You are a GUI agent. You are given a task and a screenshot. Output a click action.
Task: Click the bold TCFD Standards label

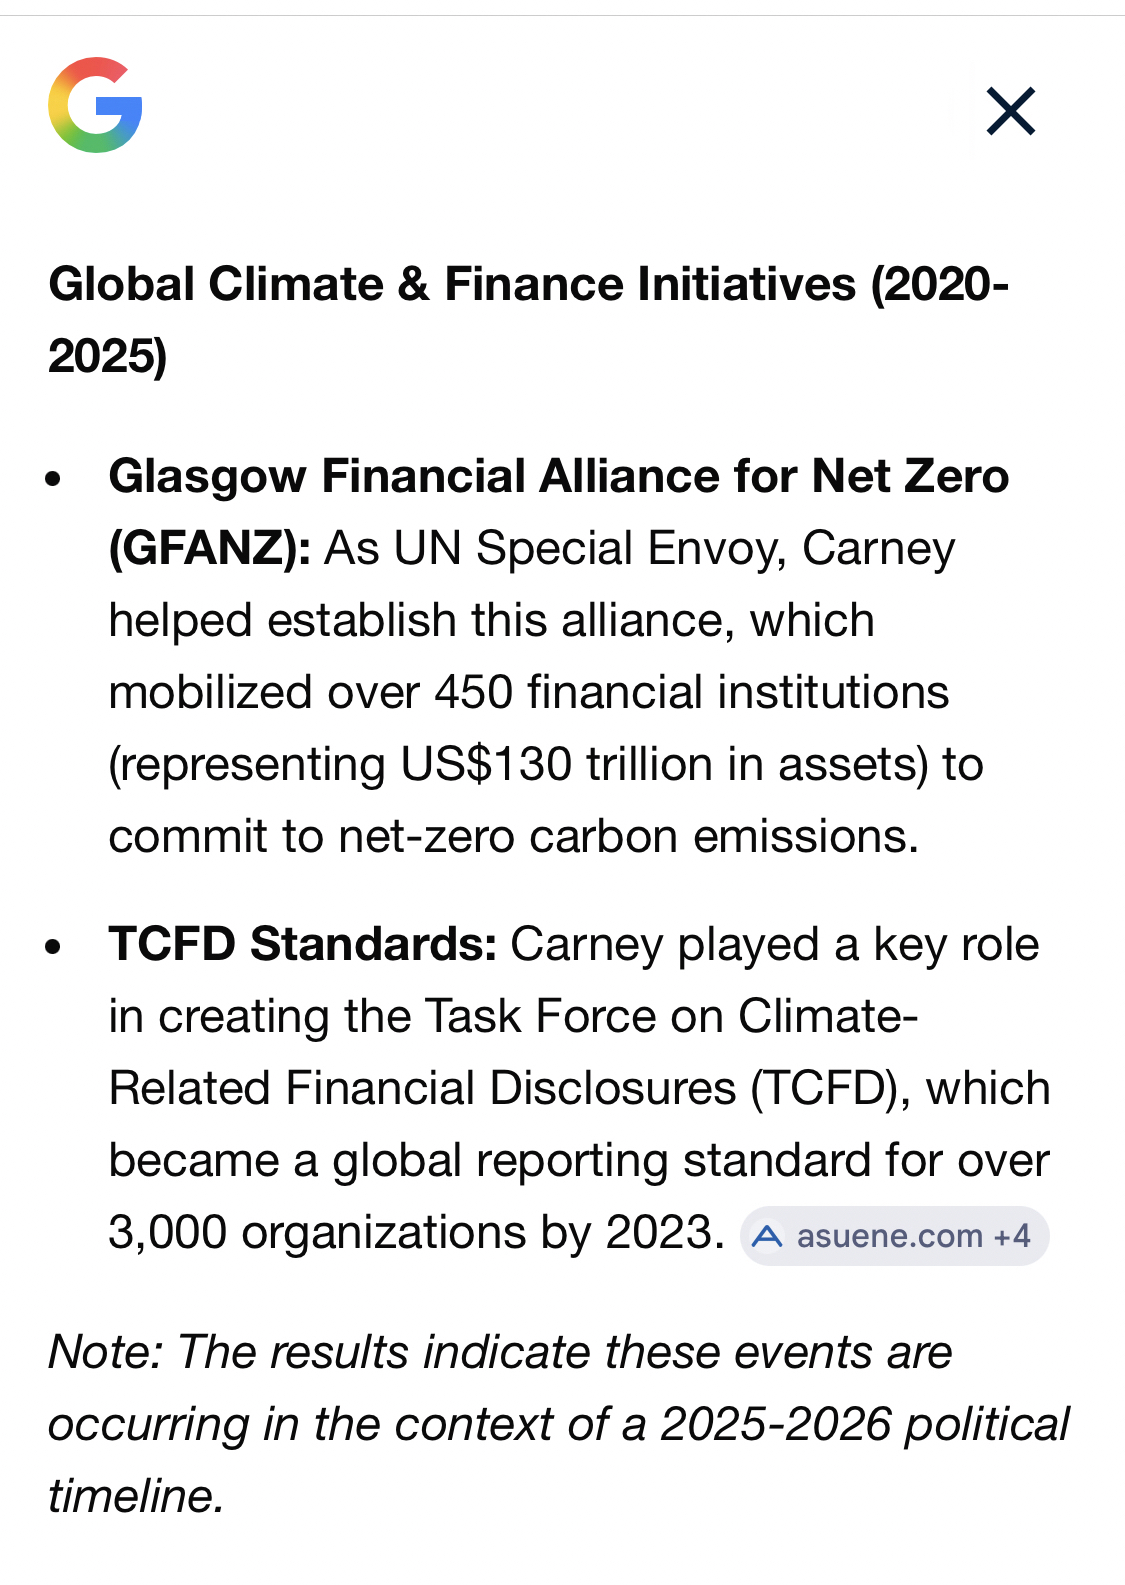pos(303,944)
